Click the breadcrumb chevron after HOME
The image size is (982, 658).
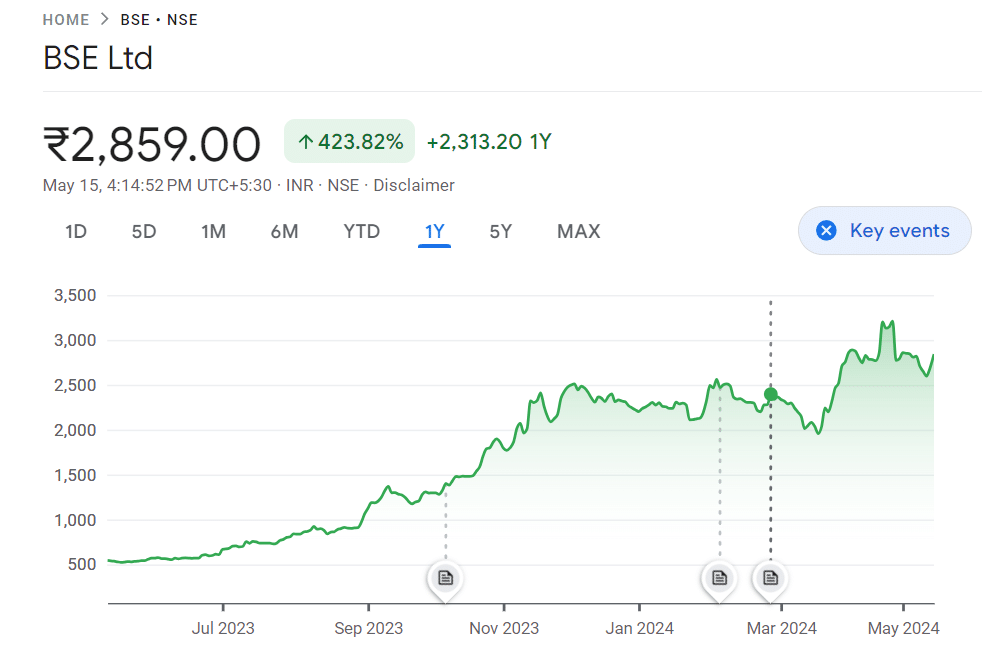(x=105, y=20)
